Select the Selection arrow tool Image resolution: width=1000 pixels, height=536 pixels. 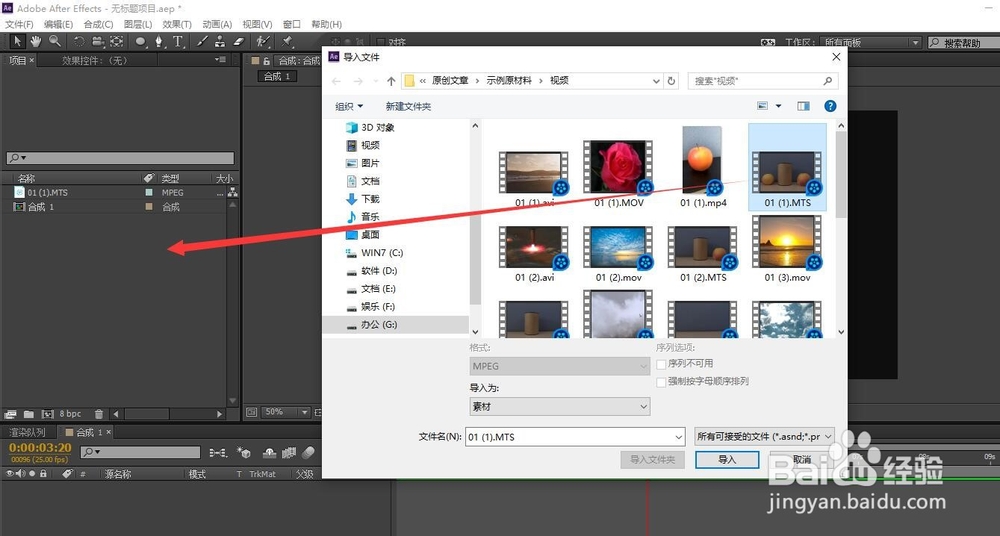(17, 41)
